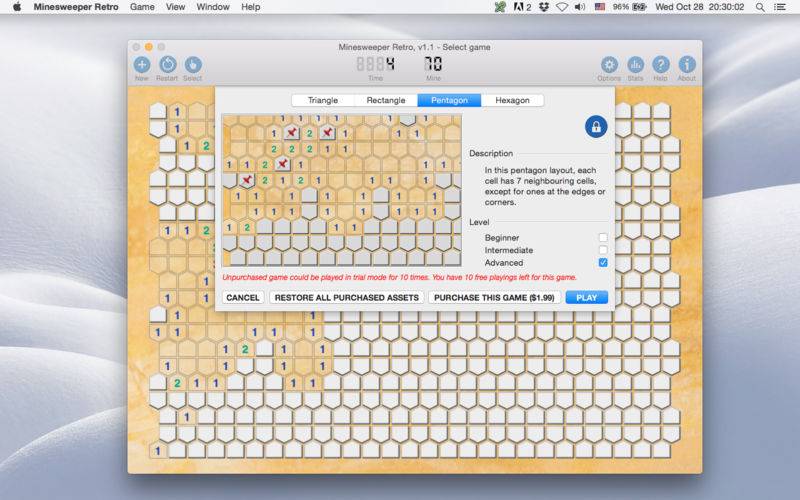Click the layout description text

pos(545,186)
